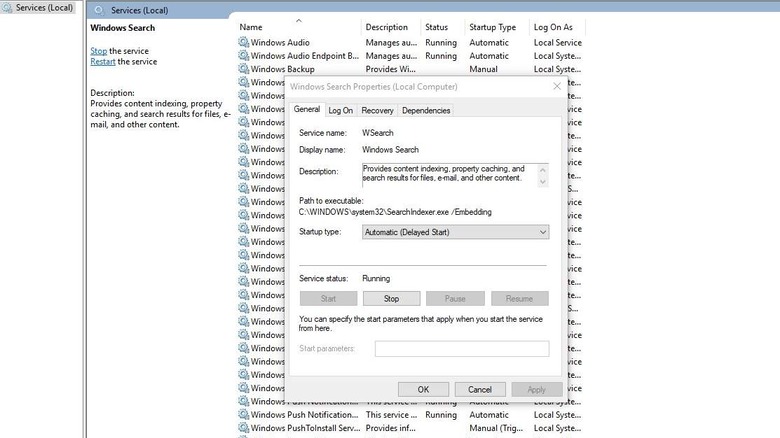The width and height of the screenshot is (780, 438).
Task: Confirm the dialog with OK
Action: click(x=423, y=389)
